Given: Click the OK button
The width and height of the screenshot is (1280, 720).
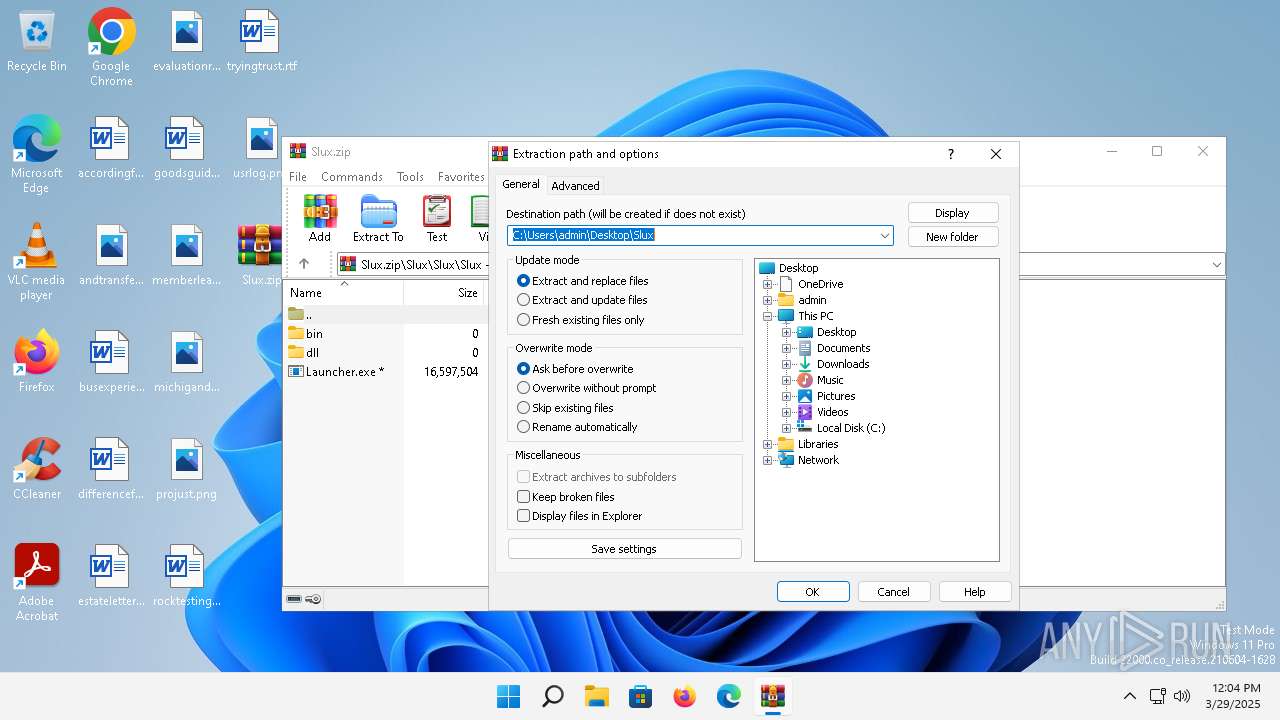Looking at the screenshot, I should tap(813, 592).
